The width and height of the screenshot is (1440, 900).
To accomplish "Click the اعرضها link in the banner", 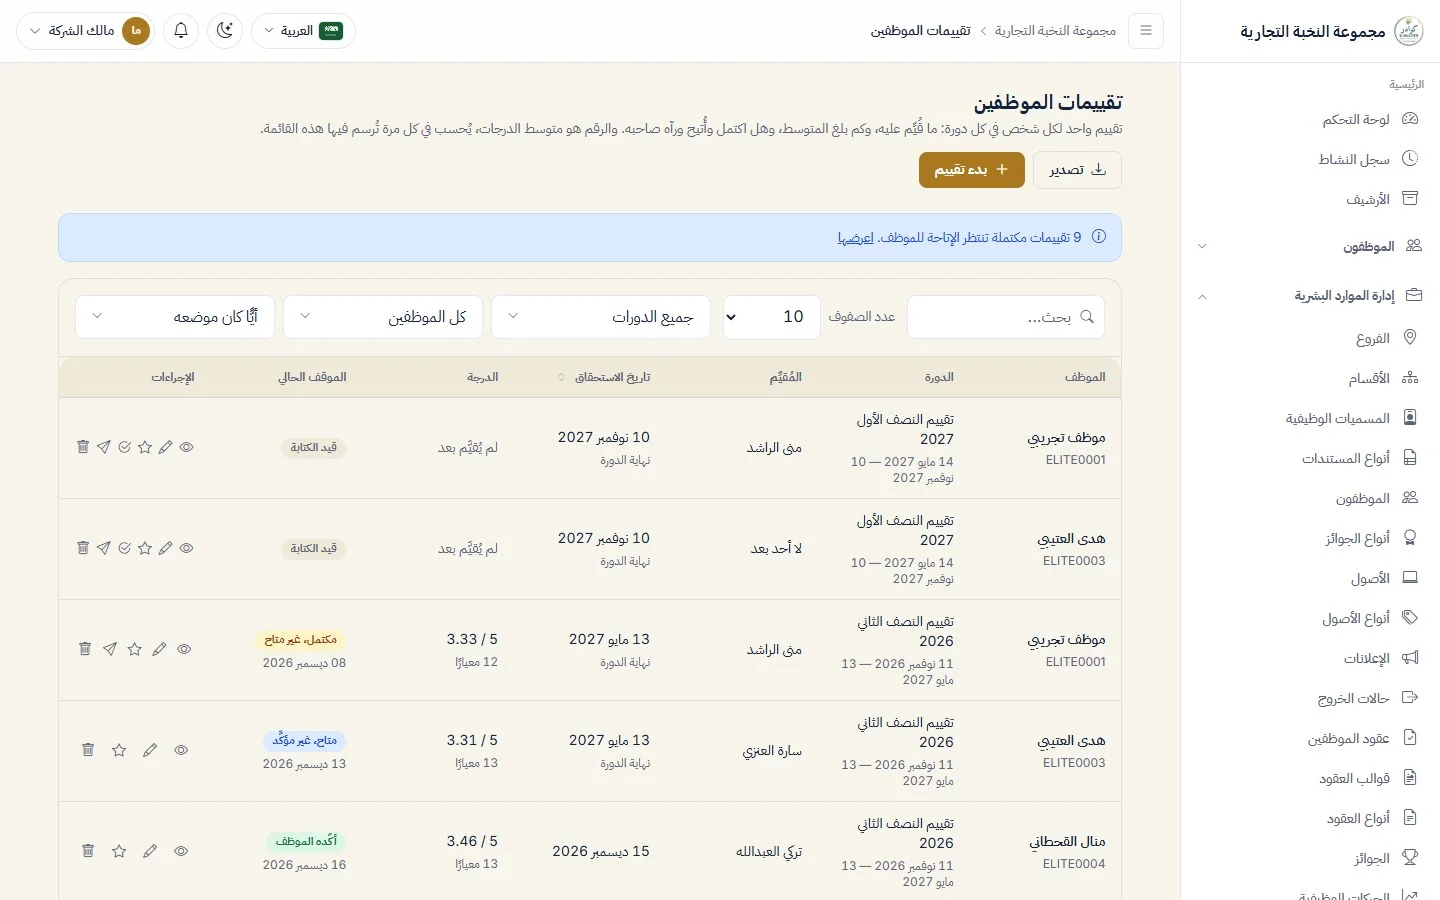I will (855, 238).
